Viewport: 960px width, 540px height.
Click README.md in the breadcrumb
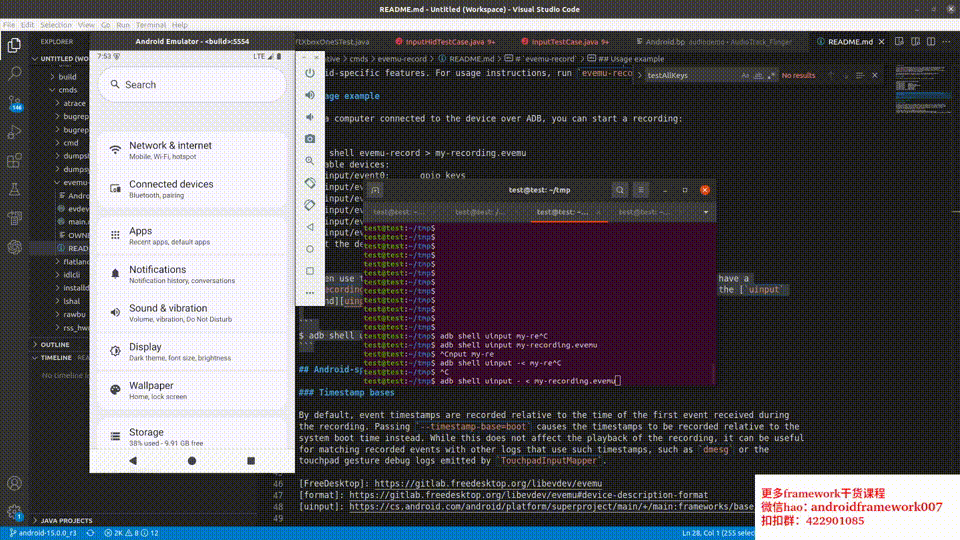click(471, 59)
